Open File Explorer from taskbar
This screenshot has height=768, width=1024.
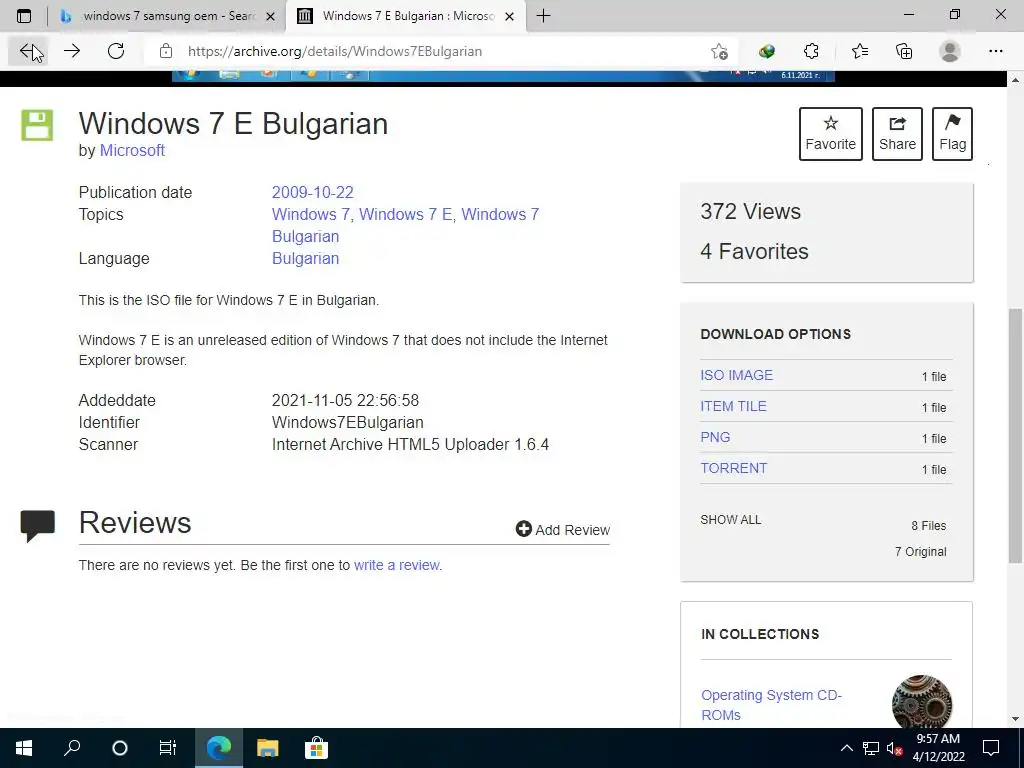click(267, 748)
